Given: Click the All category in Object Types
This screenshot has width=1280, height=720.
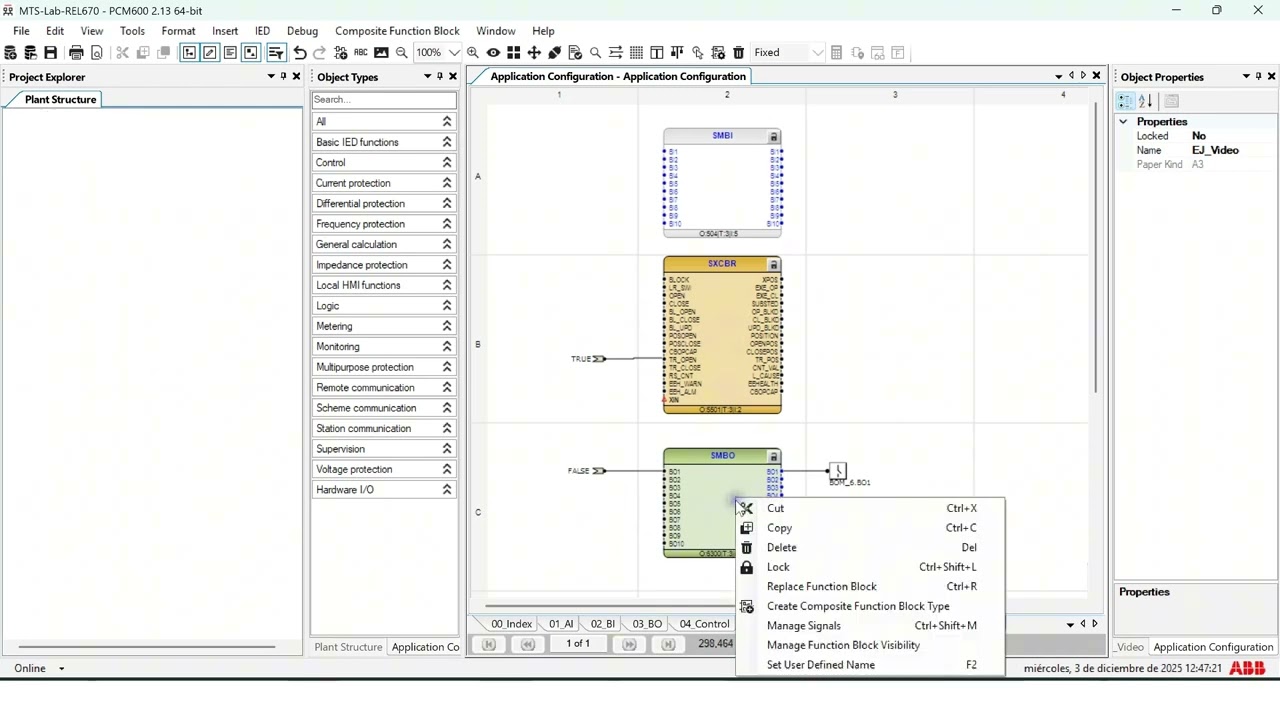Looking at the screenshot, I should point(384,122).
